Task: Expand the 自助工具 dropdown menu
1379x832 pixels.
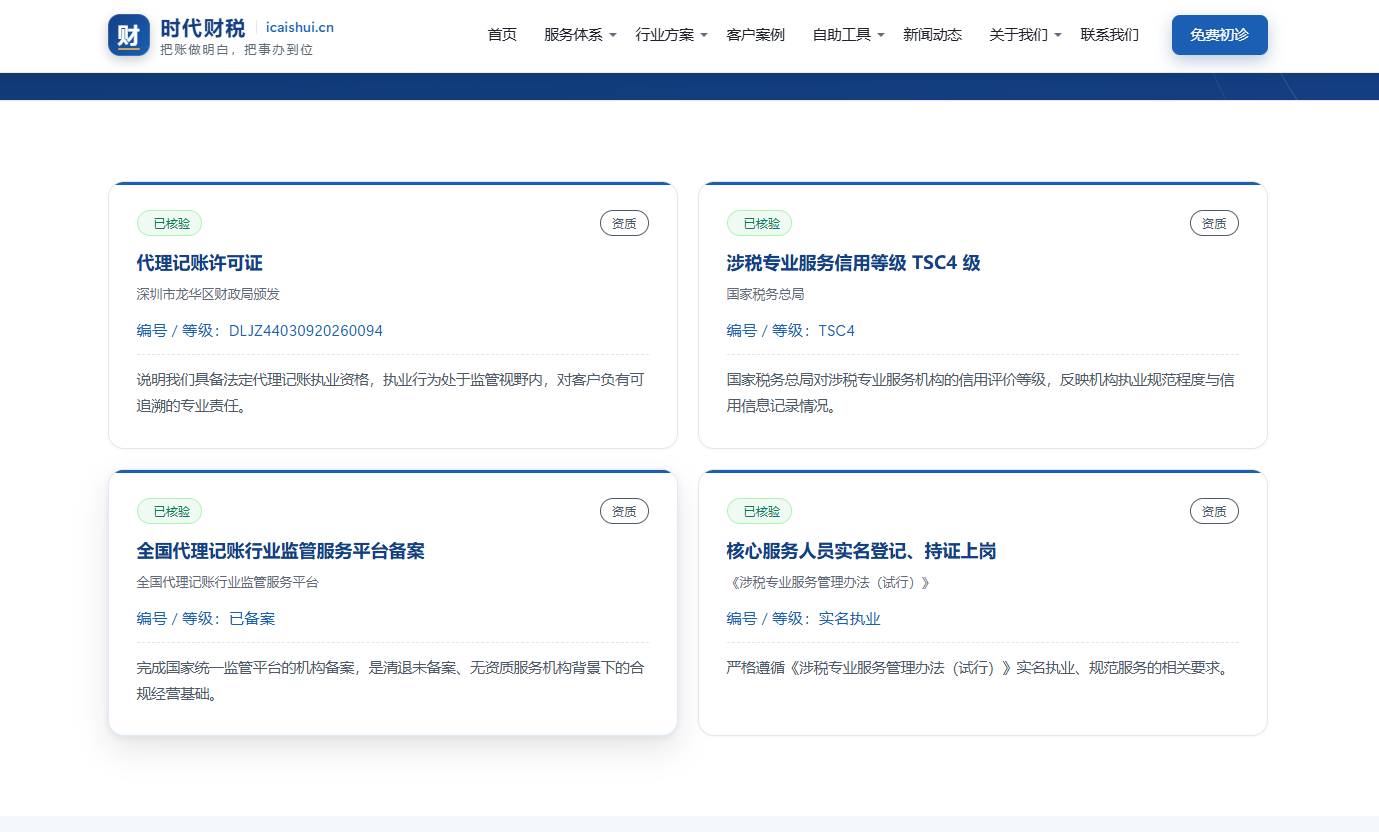Action: [x=848, y=35]
